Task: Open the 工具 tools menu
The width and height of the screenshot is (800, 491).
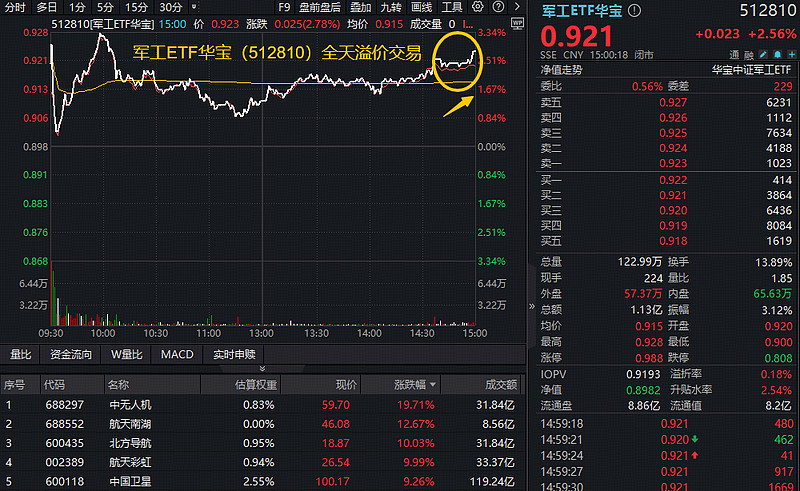Action: [x=452, y=7]
